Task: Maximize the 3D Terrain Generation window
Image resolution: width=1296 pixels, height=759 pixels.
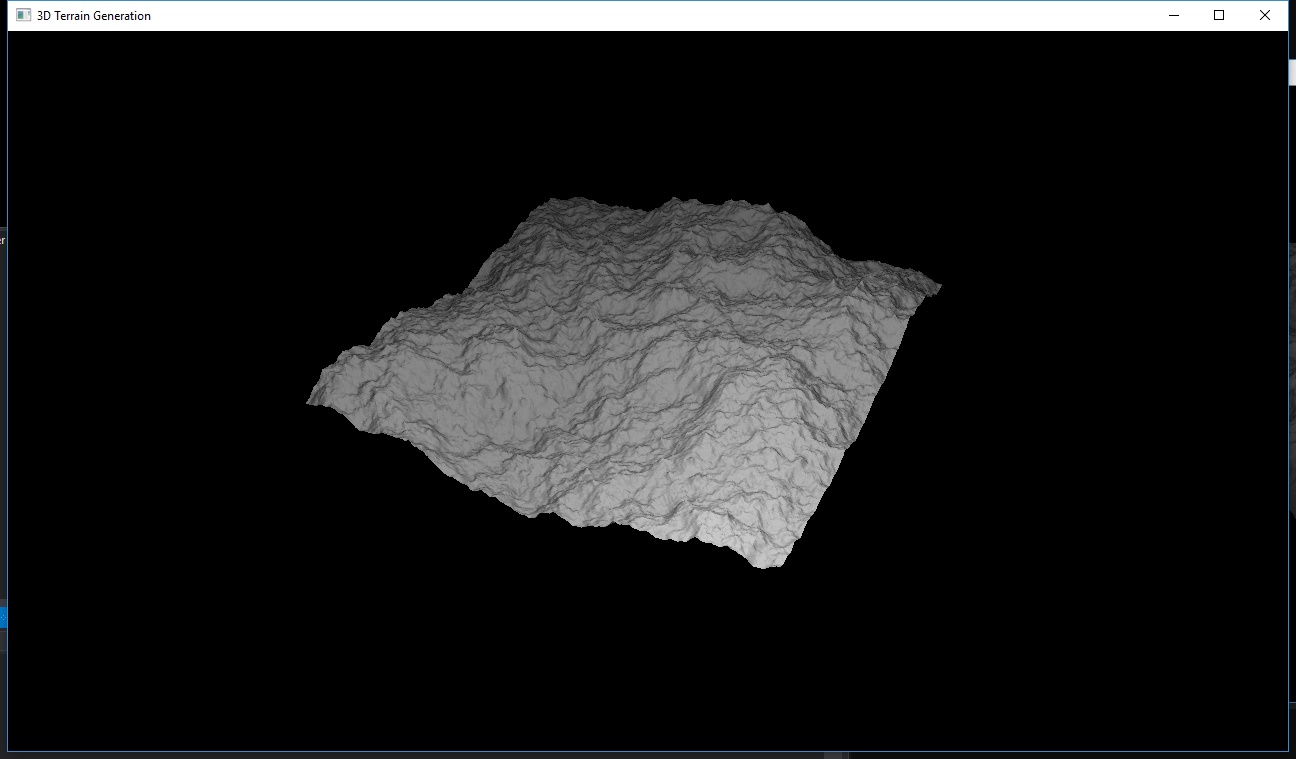Action: (1219, 16)
